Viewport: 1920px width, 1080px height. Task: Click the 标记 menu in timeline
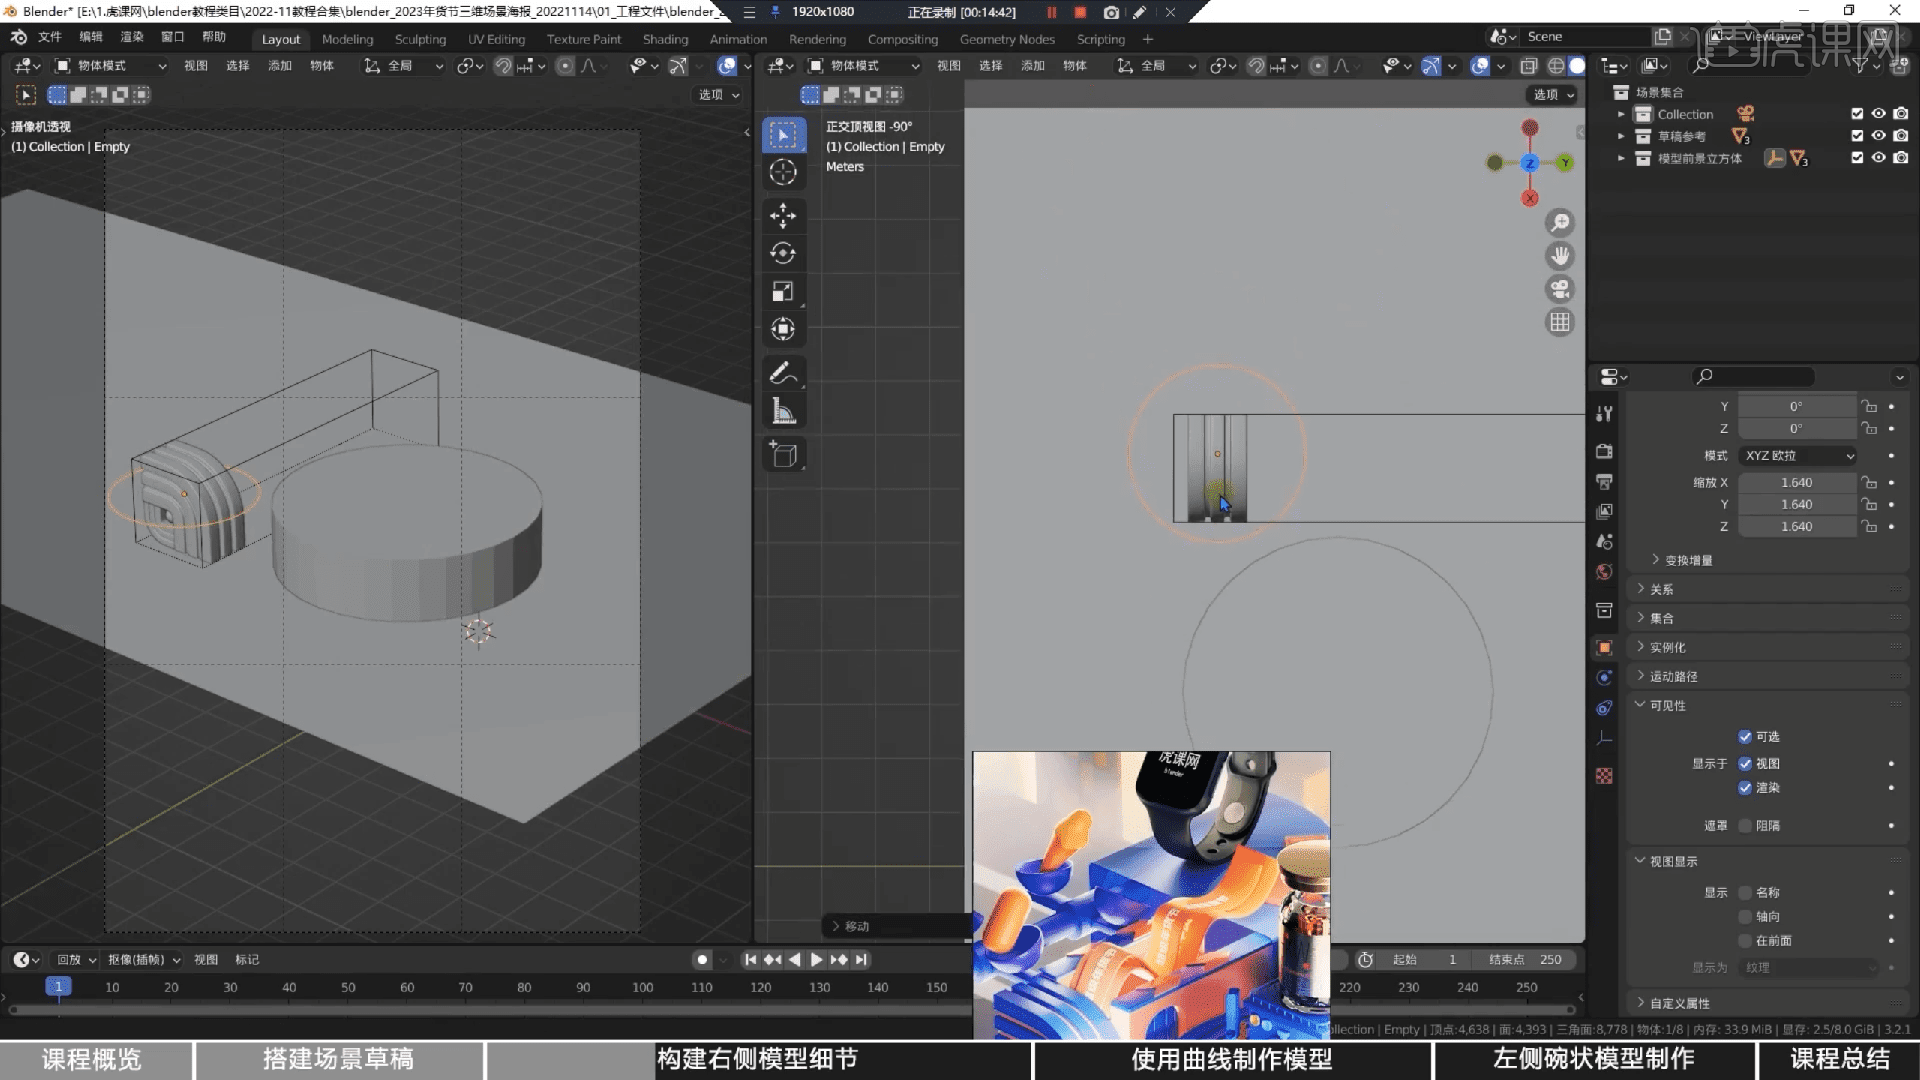point(247,960)
